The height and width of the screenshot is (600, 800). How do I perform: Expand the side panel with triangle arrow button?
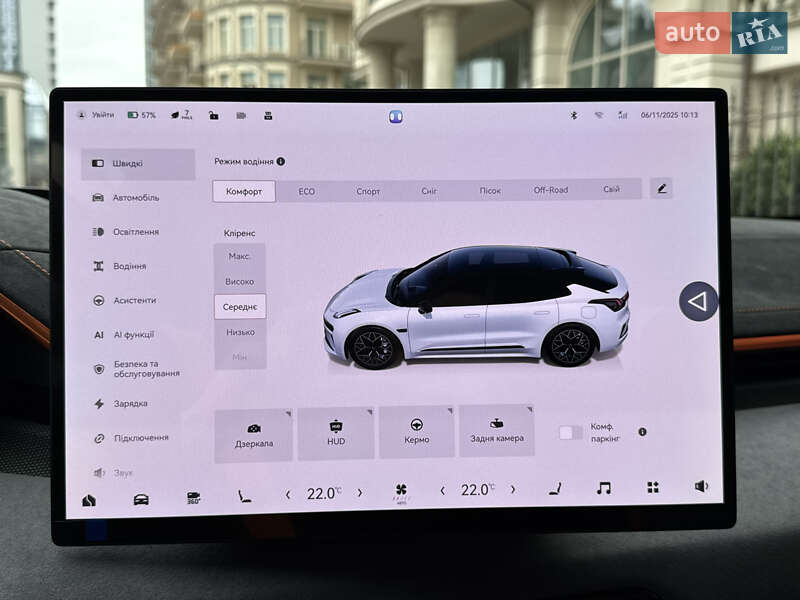click(698, 301)
